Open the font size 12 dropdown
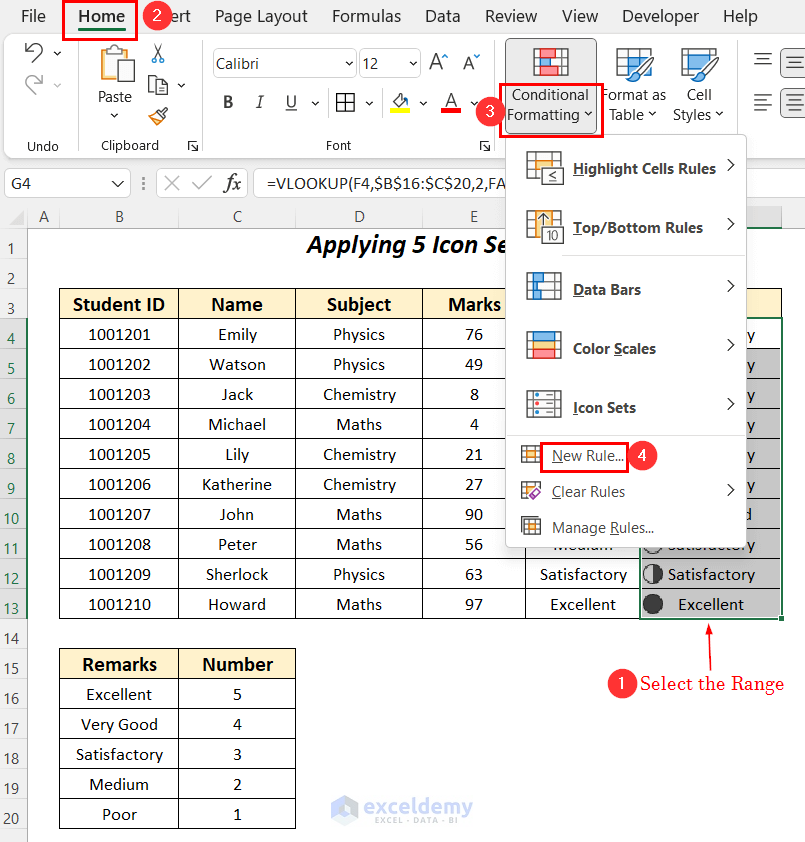This screenshot has height=842, width=805. 413,63
